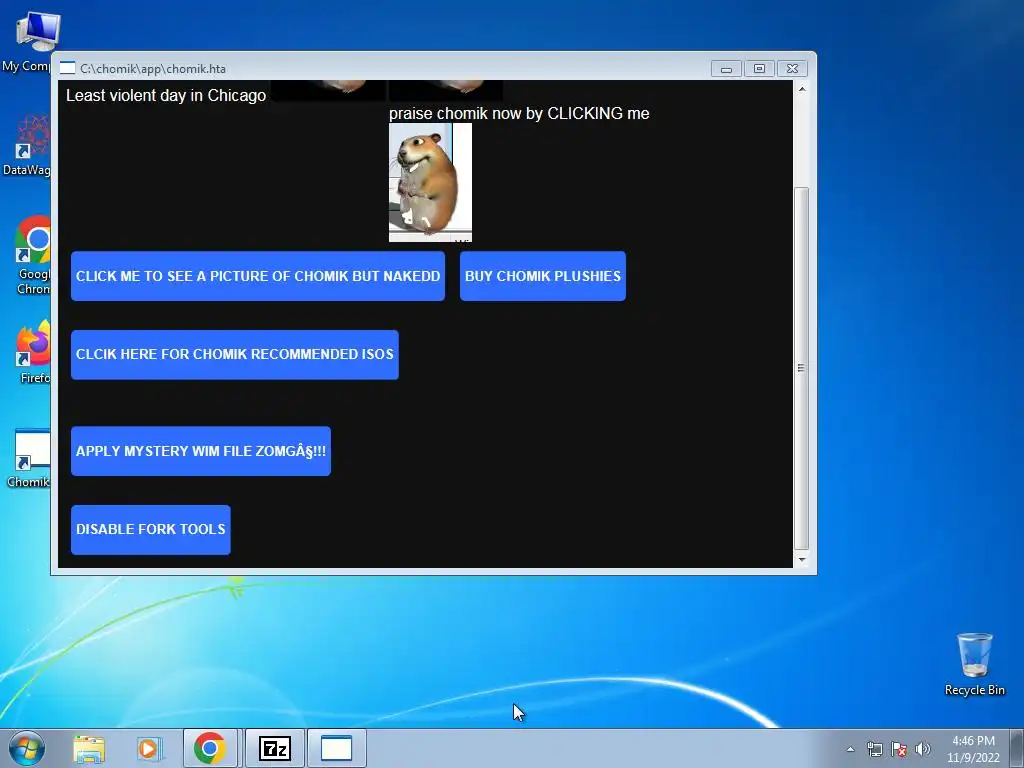Click DISABLE FORK TOOLS button

pos(151,530)
